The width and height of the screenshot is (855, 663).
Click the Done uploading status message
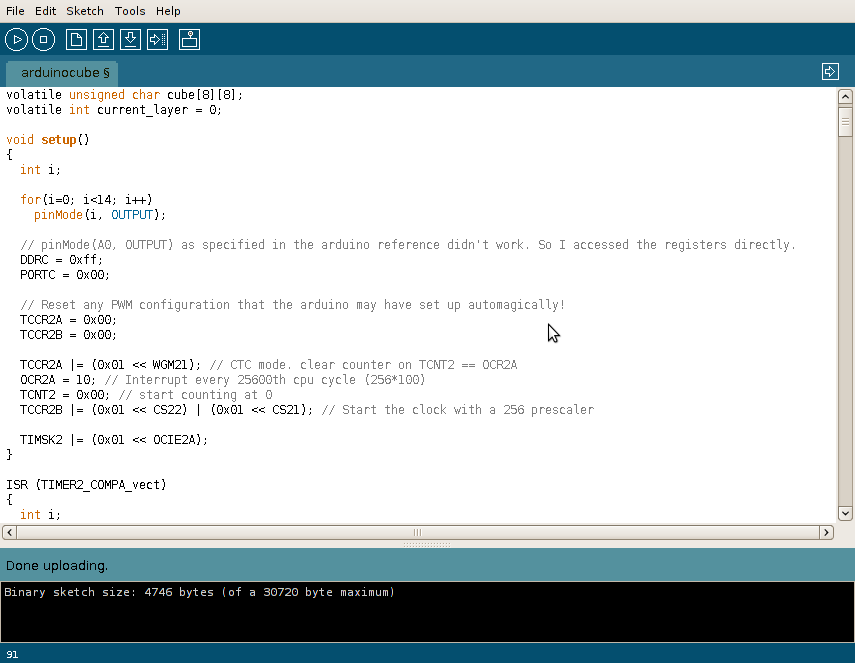click(57, 565)
